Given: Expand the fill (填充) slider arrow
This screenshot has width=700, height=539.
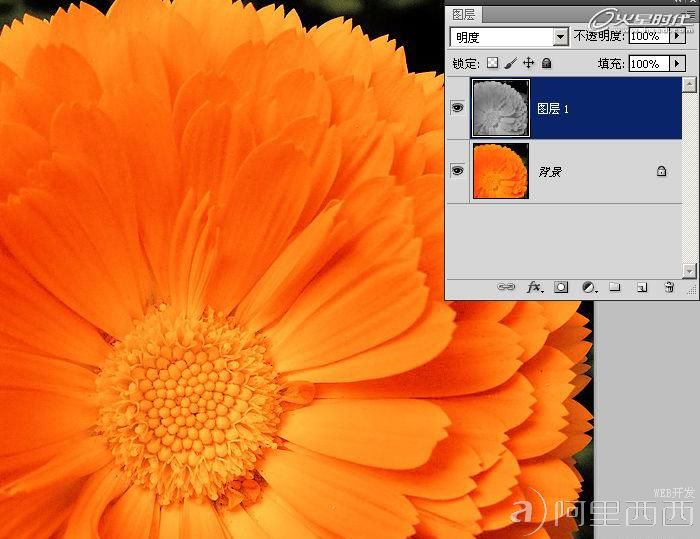Looking at the screenshot, I should pyautogui.click(x=677, y=63).
